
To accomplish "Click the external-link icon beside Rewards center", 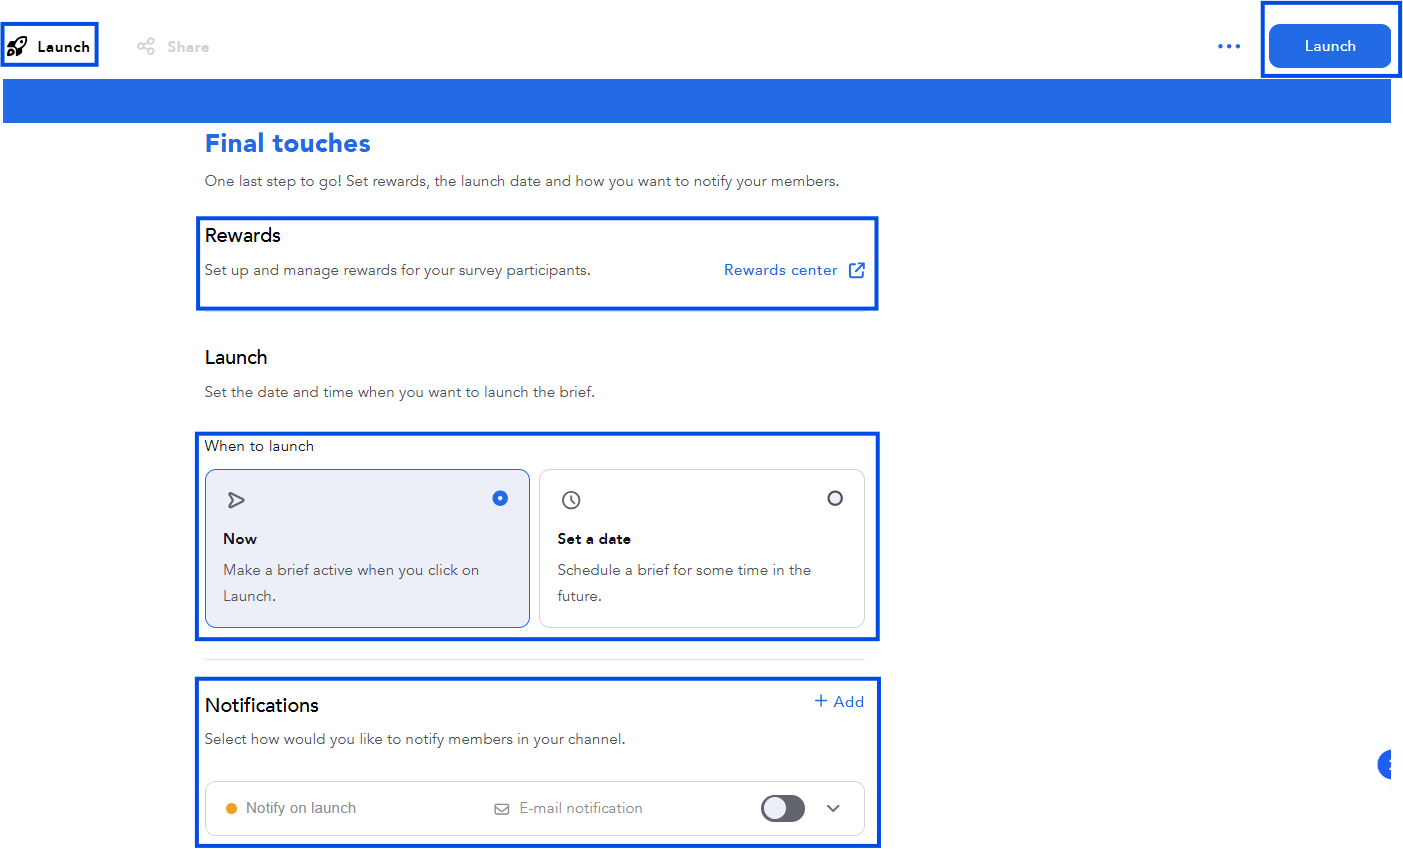I will 857,270.
